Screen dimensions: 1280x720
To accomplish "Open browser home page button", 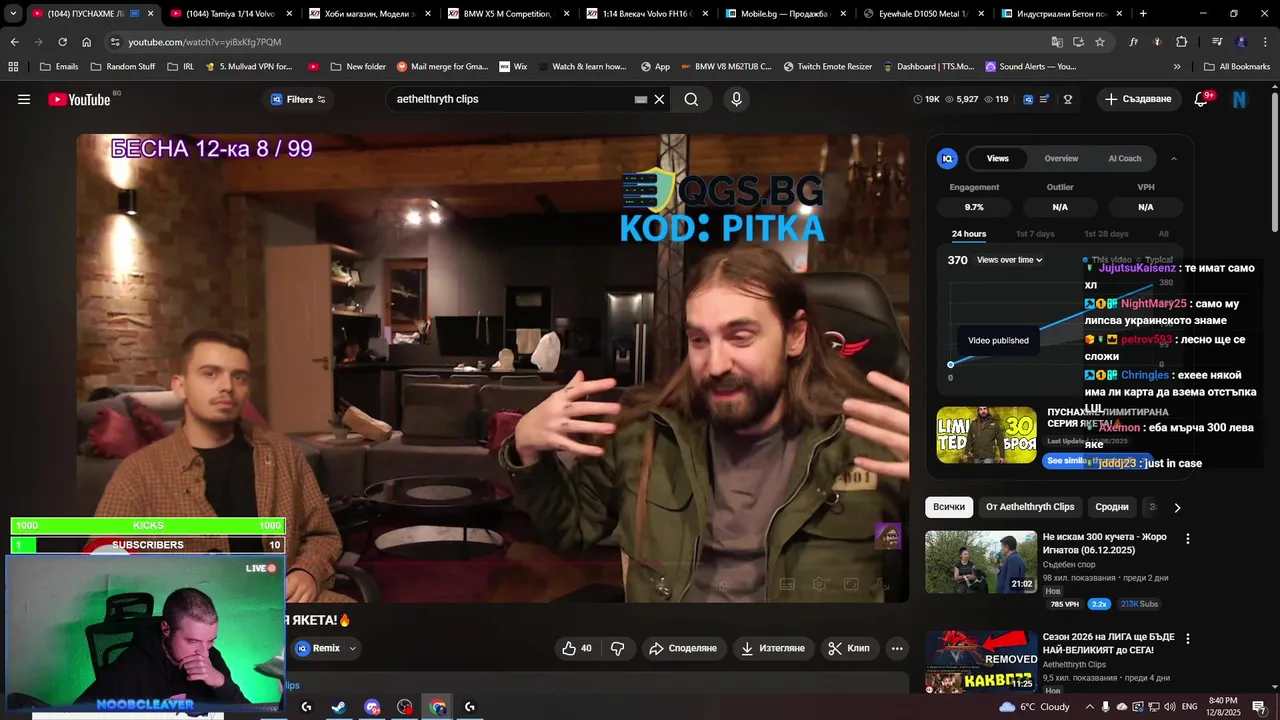I will (87, 42).
